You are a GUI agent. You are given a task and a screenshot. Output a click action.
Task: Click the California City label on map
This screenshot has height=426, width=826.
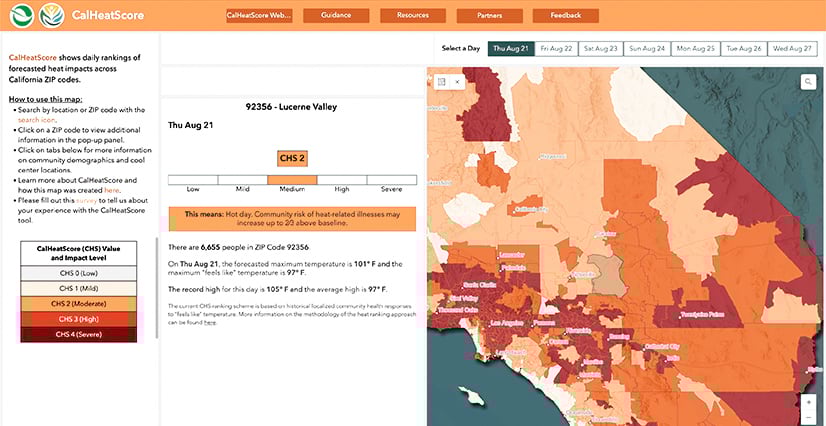(x=531, y=210)
